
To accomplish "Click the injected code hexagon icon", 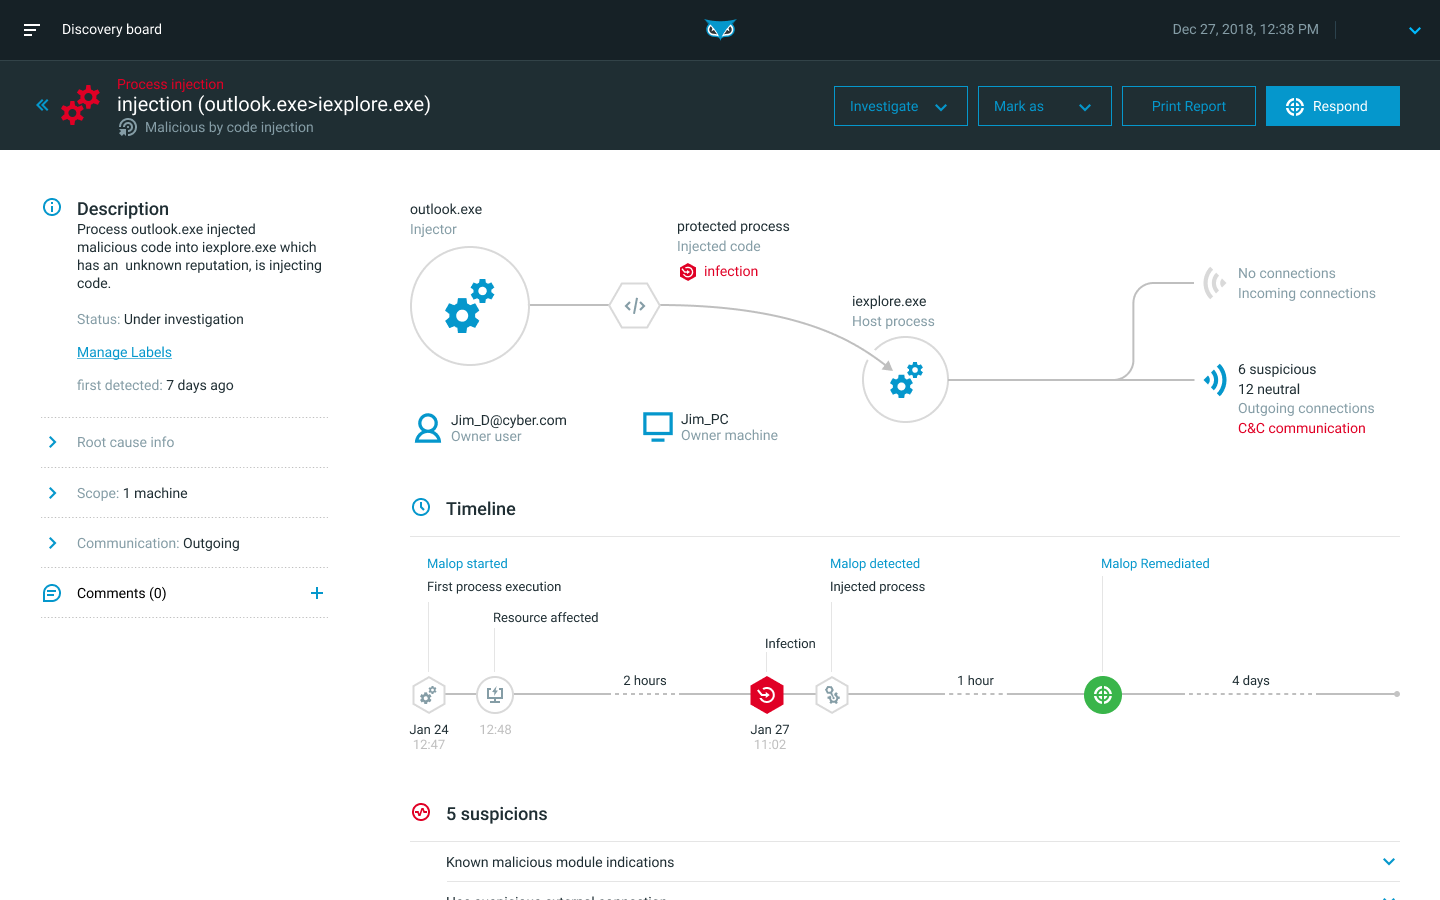I will point(635,306).
